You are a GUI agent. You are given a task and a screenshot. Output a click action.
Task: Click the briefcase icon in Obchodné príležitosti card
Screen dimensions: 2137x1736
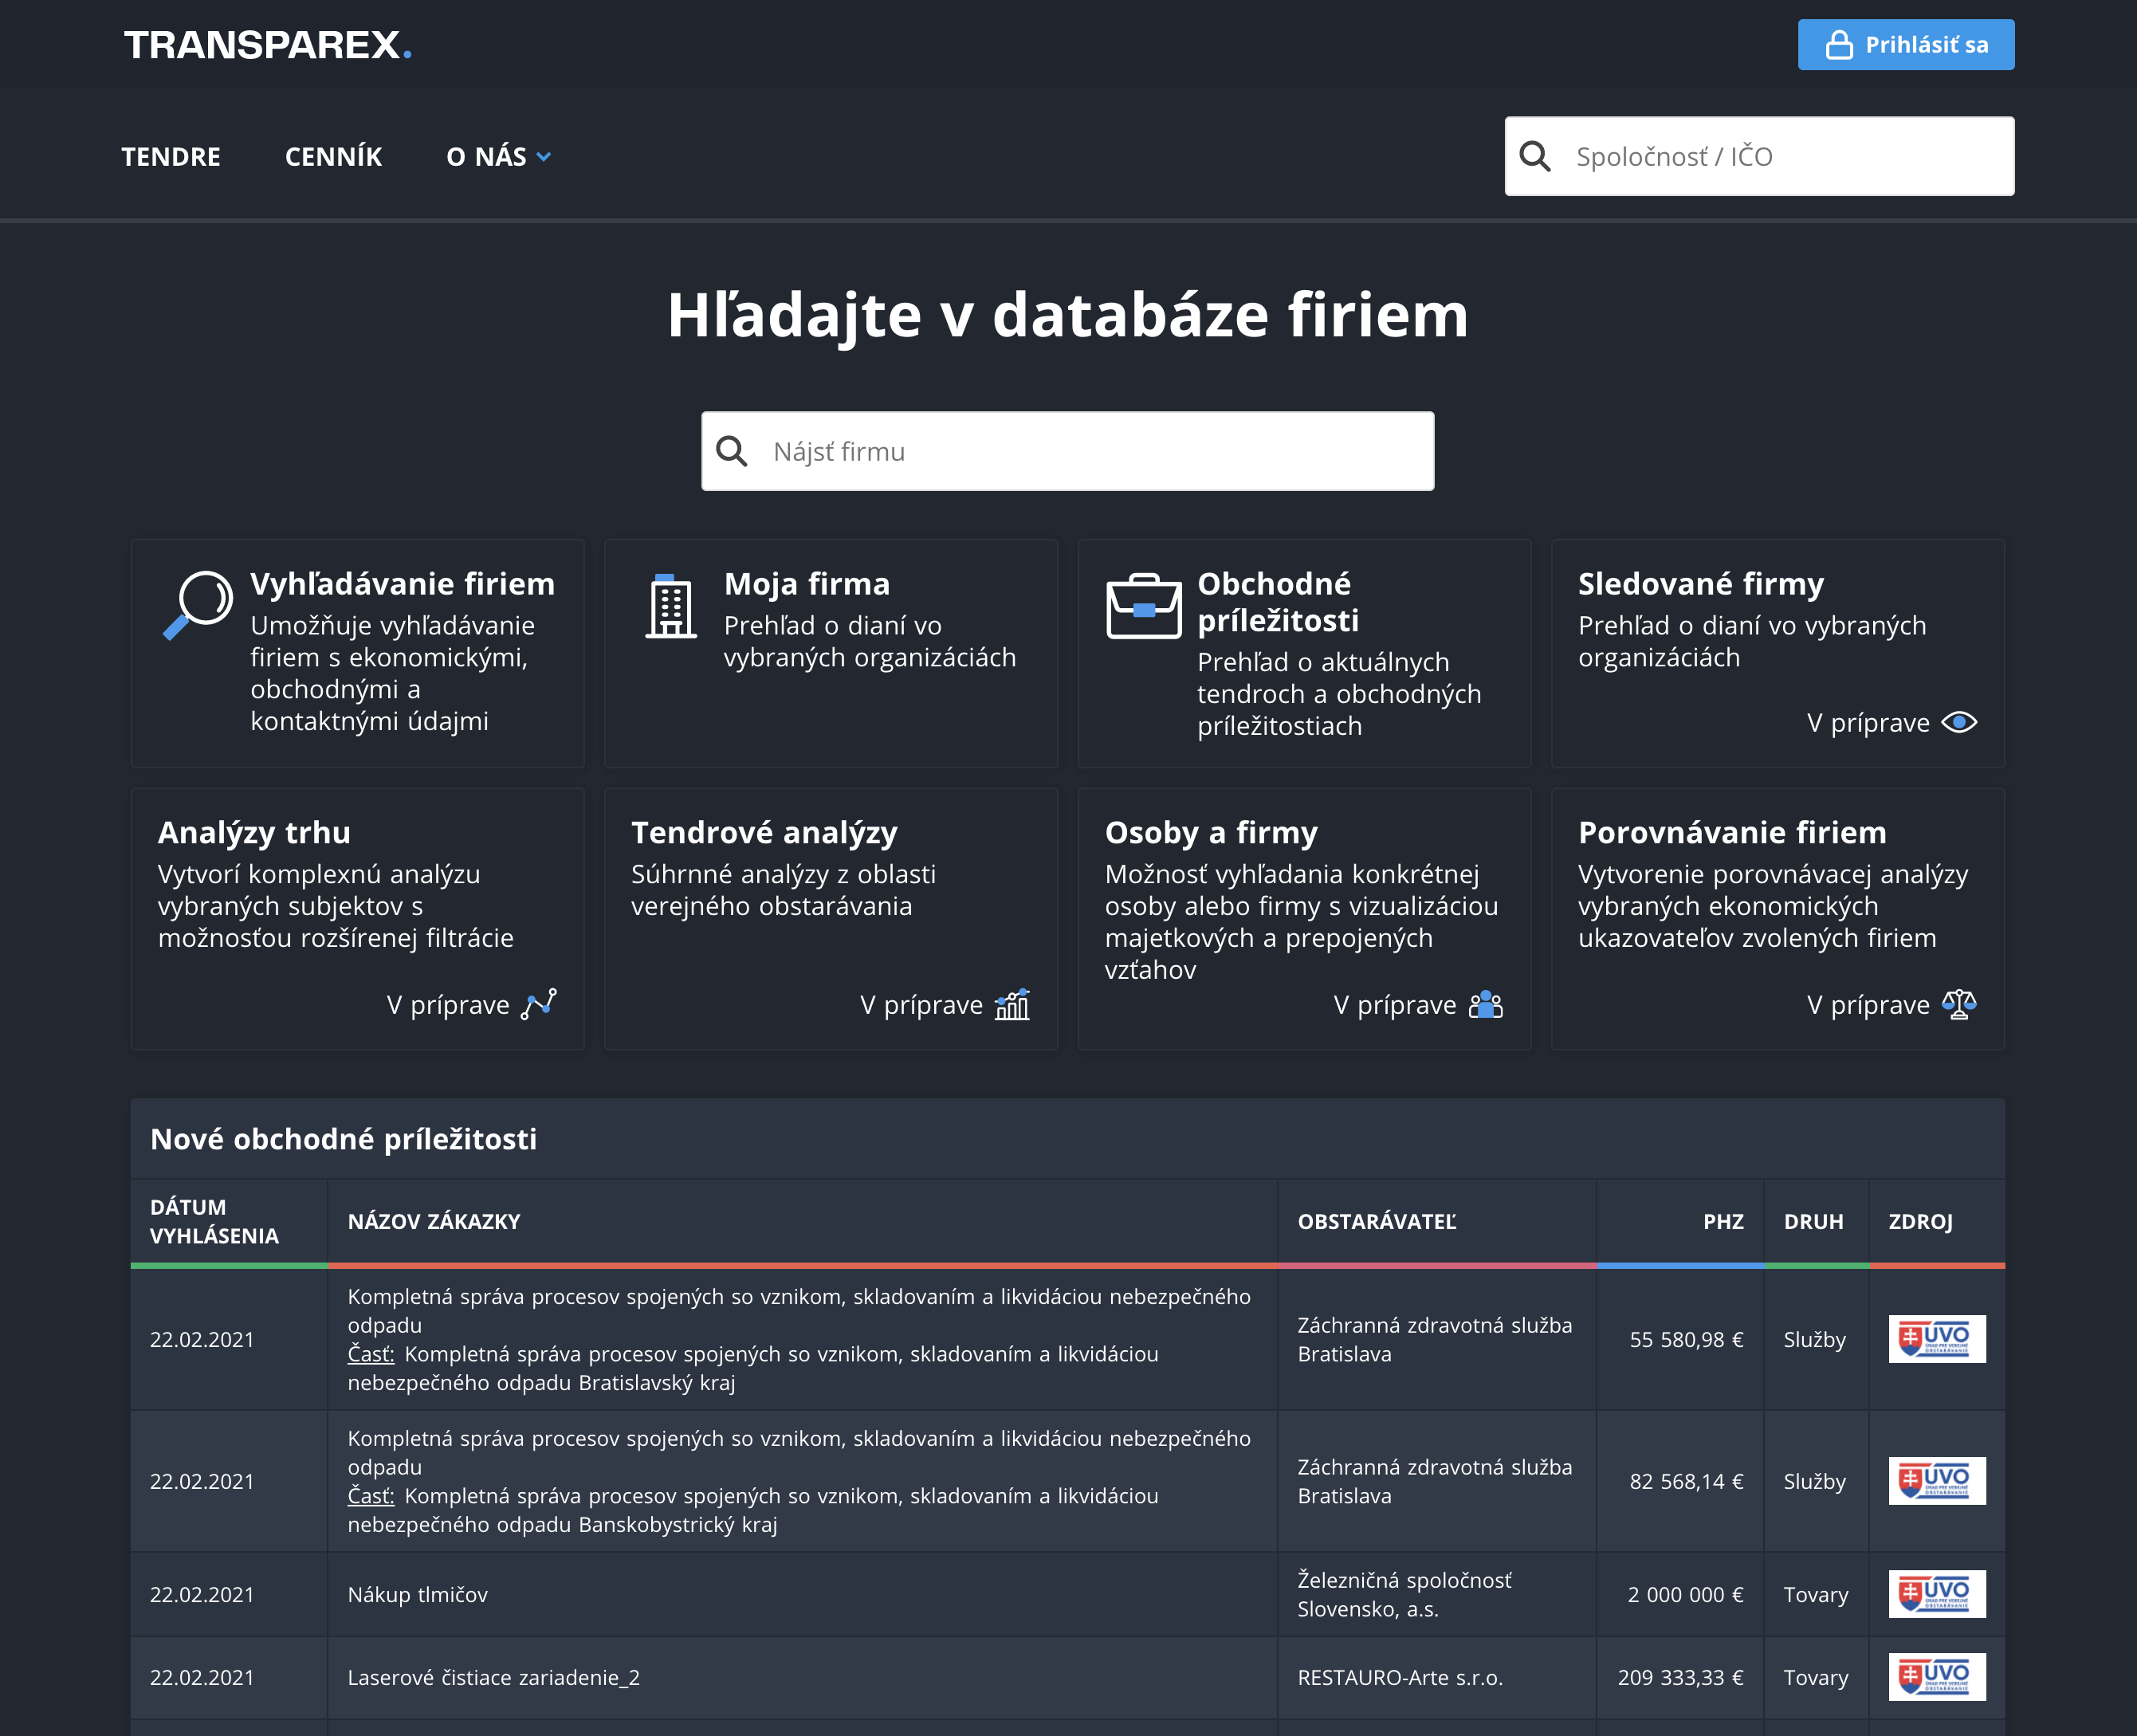click(1144, 606)
